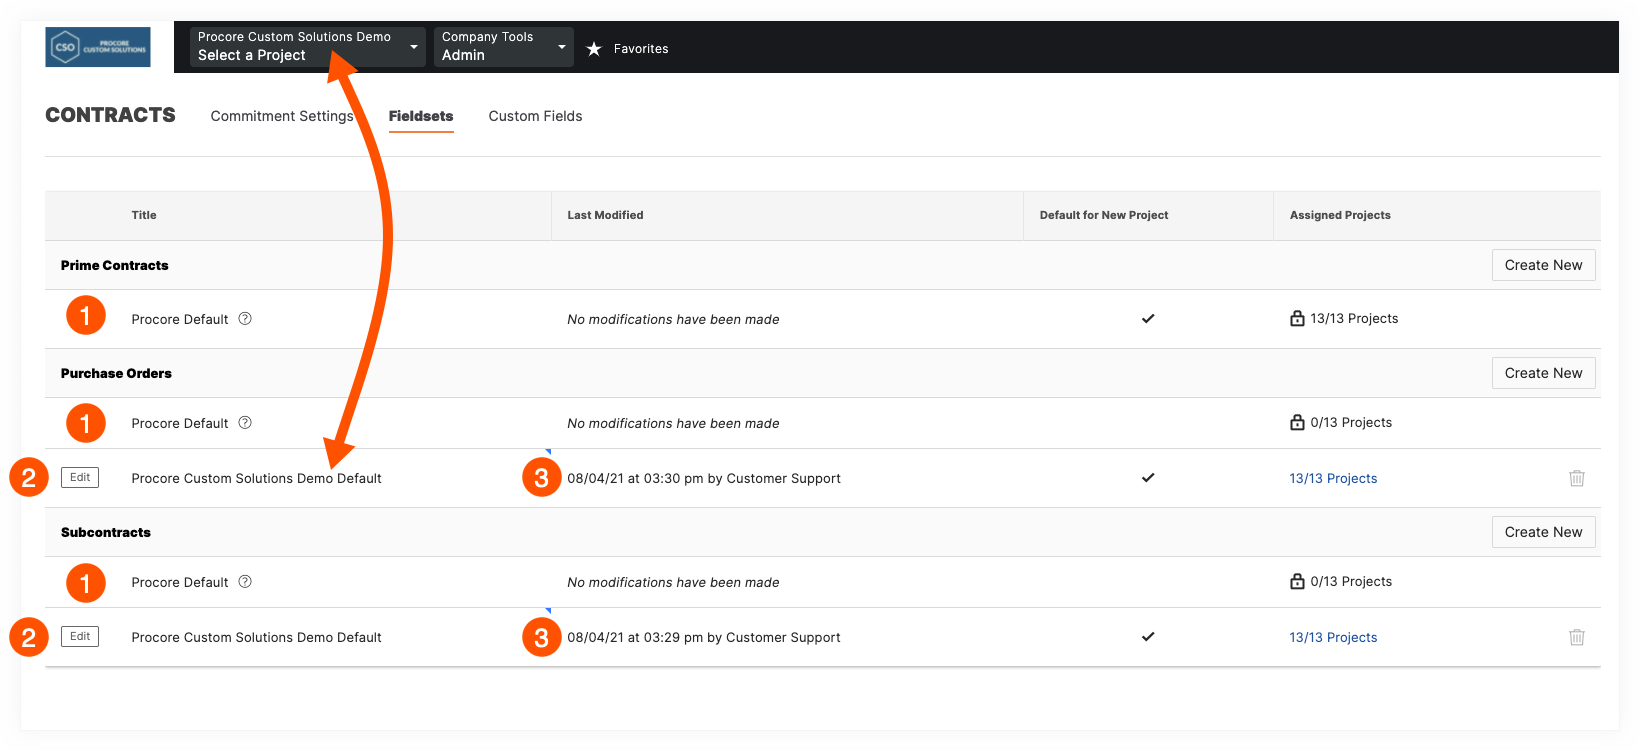
Task: Open 13/13 Projects link in Subcontracts
Action: (1333, 638)
